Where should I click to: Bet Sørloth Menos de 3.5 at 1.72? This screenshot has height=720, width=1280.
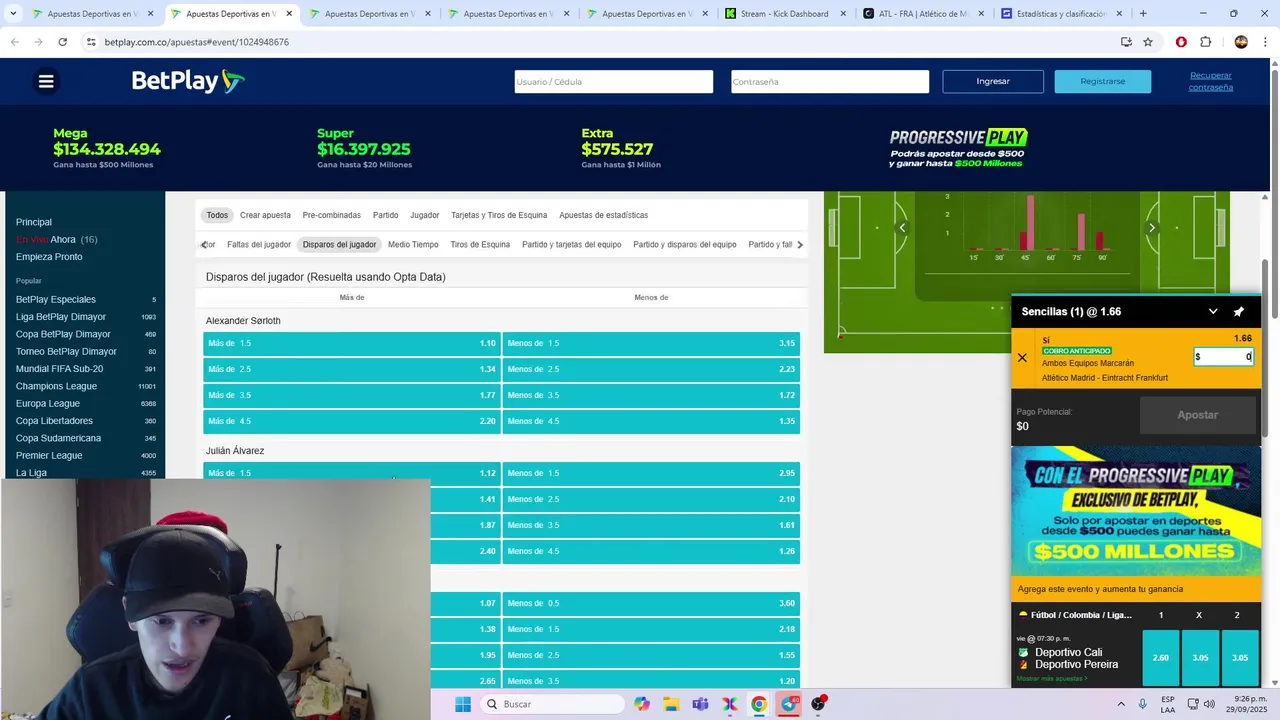coord(651,395)
